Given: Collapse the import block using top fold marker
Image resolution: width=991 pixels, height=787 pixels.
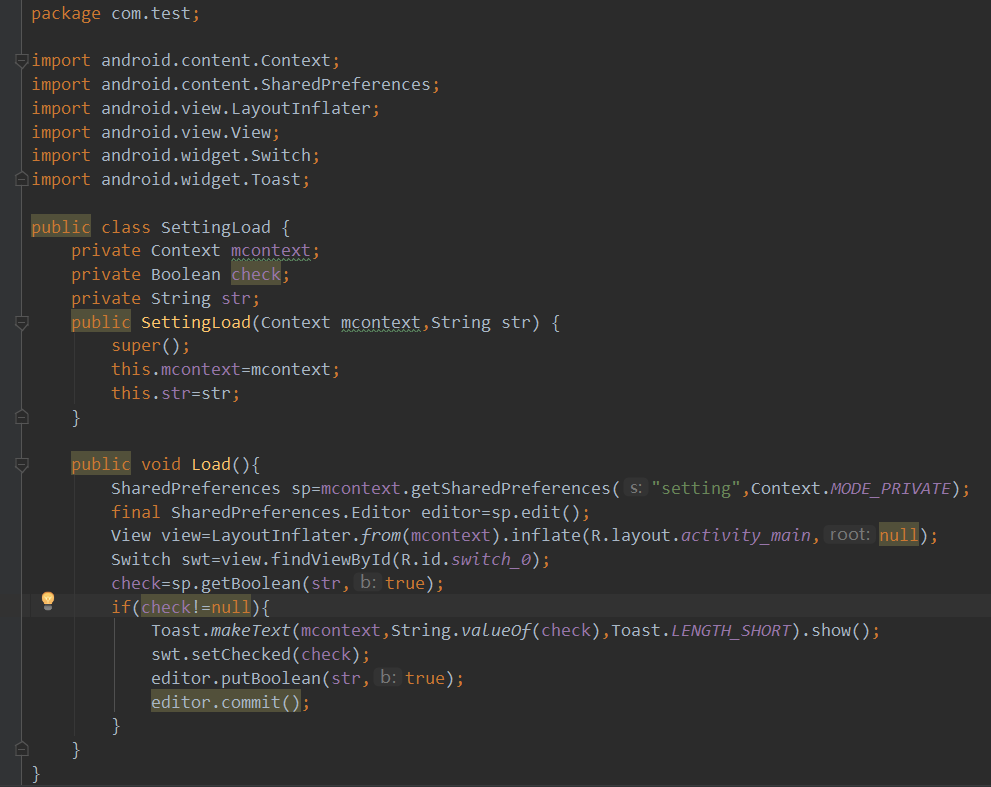Looking at the screenshot, I should 21,61.
